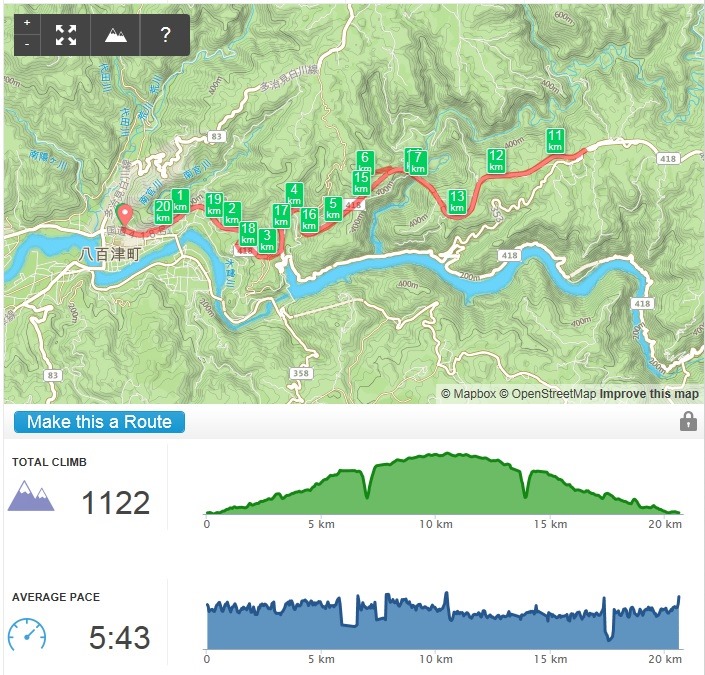Click Make this a Route button
Image resolution: width=705 pixels, height=675 pixels.
(99, 422)
